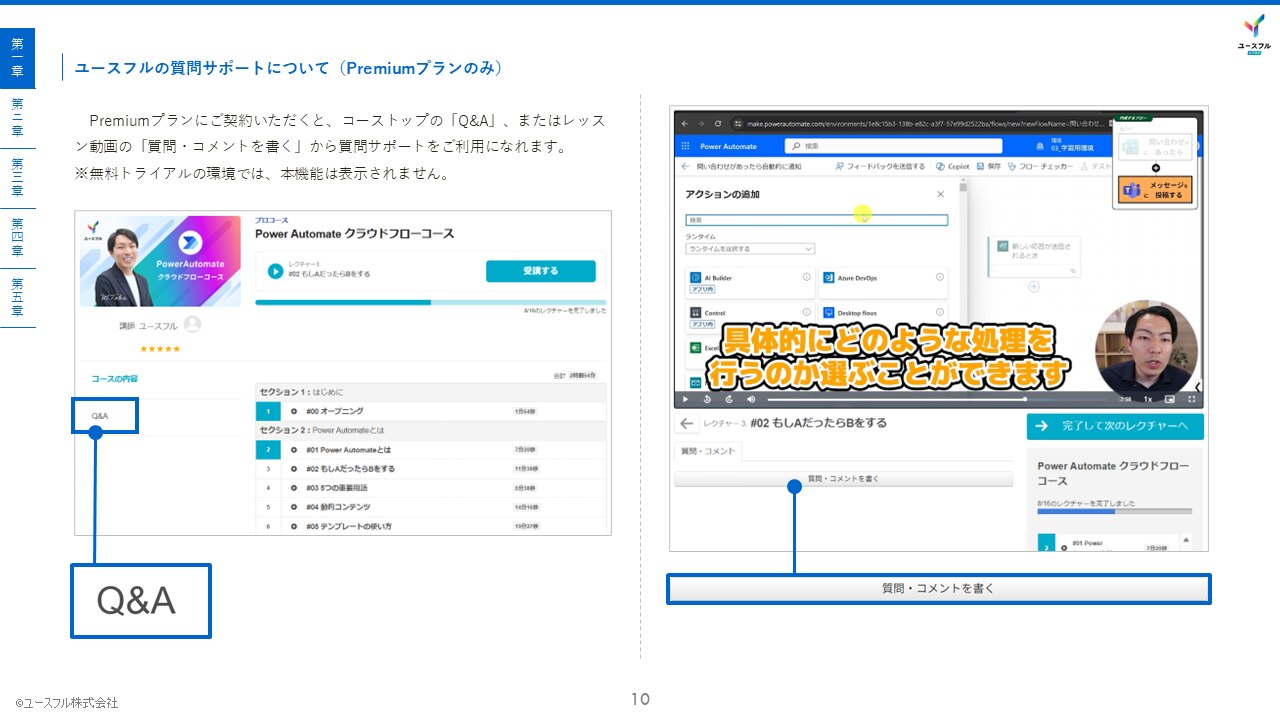Image resolution: width=1280 pixels, height=720 pixels.
Task: Open the 質問・コメント tab
Action: click(x=708, y=451)
